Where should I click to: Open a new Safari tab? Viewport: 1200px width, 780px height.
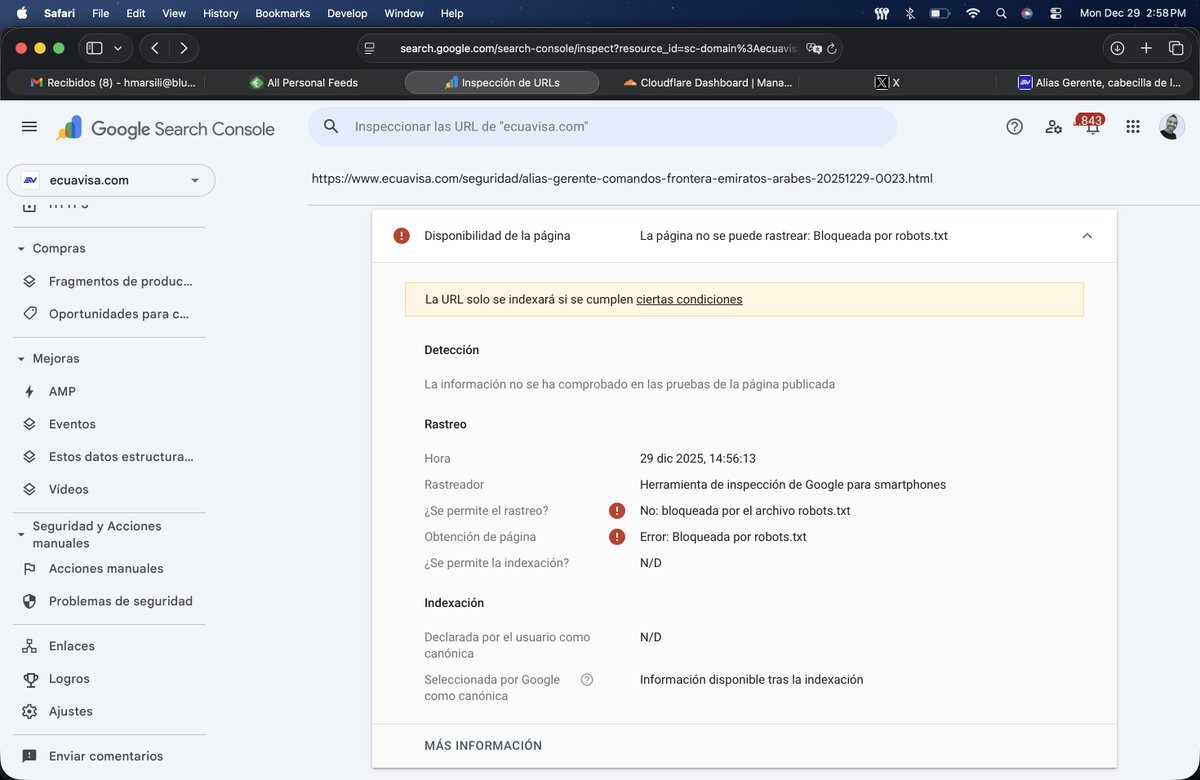(x=1147, y=48)
